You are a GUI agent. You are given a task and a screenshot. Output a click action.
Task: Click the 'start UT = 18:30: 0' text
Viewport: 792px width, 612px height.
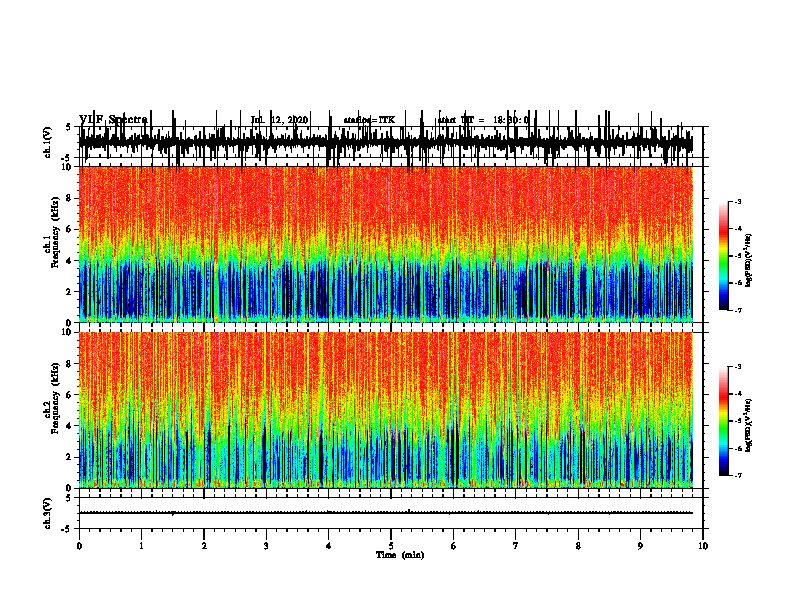[483, 120]
